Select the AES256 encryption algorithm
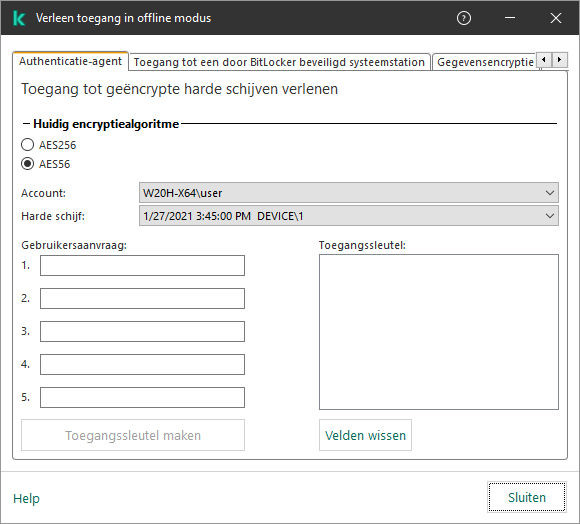 (27, 145)
